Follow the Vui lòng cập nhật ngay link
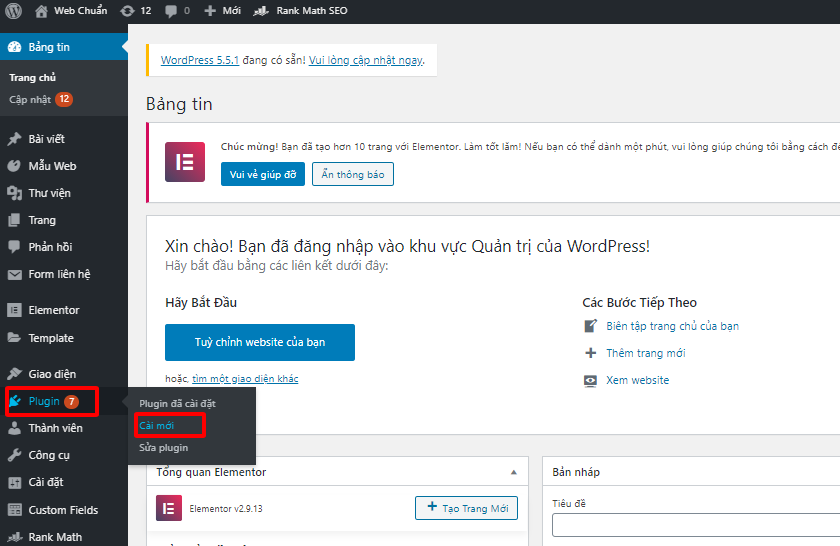Screen dimensions: 840x546 365,60
